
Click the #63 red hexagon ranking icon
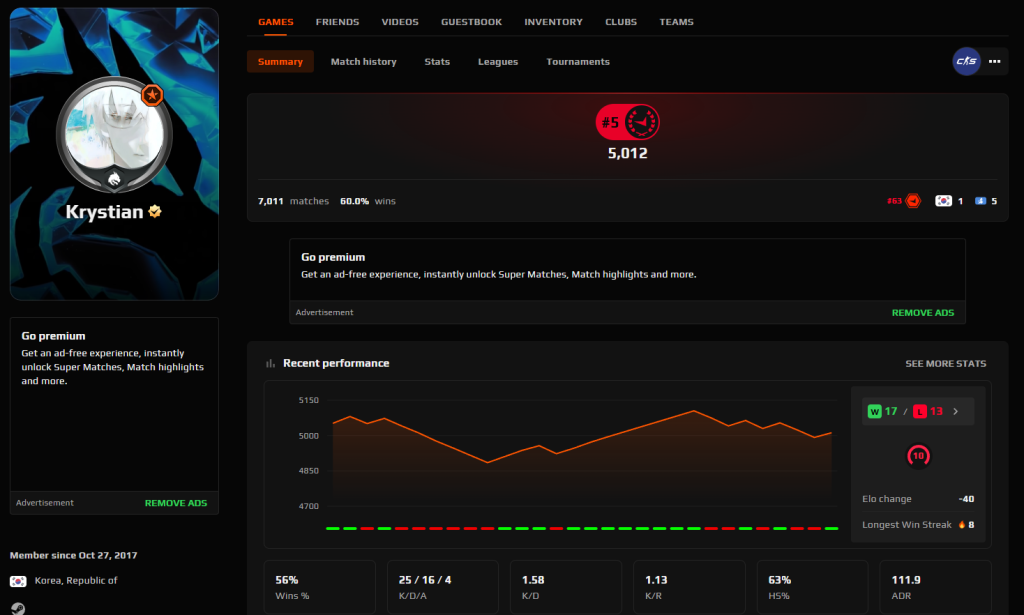pyautogui.click(x=913, y=201)
